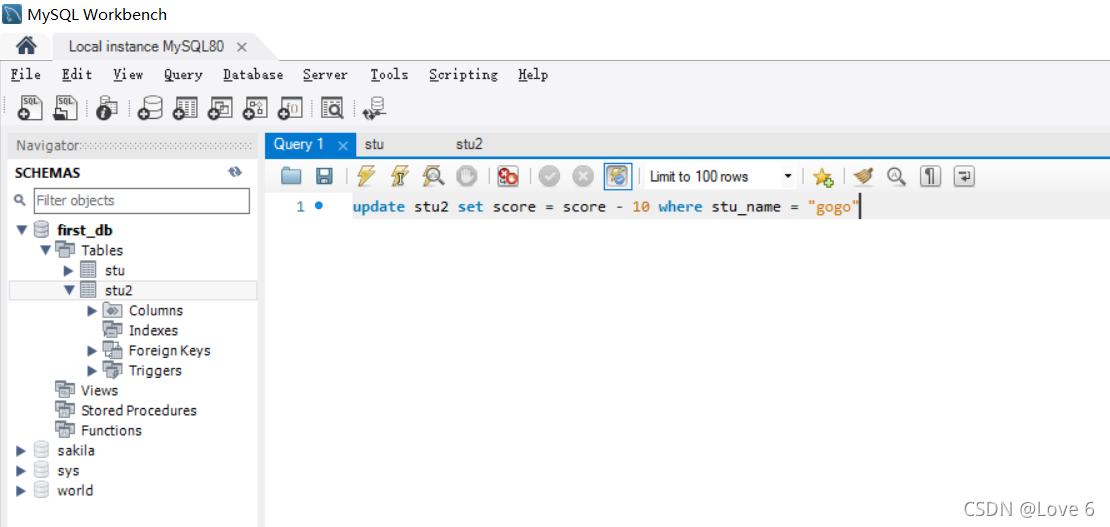Click the Filter objects search field
1110x527 pixels.
(142, 200)
